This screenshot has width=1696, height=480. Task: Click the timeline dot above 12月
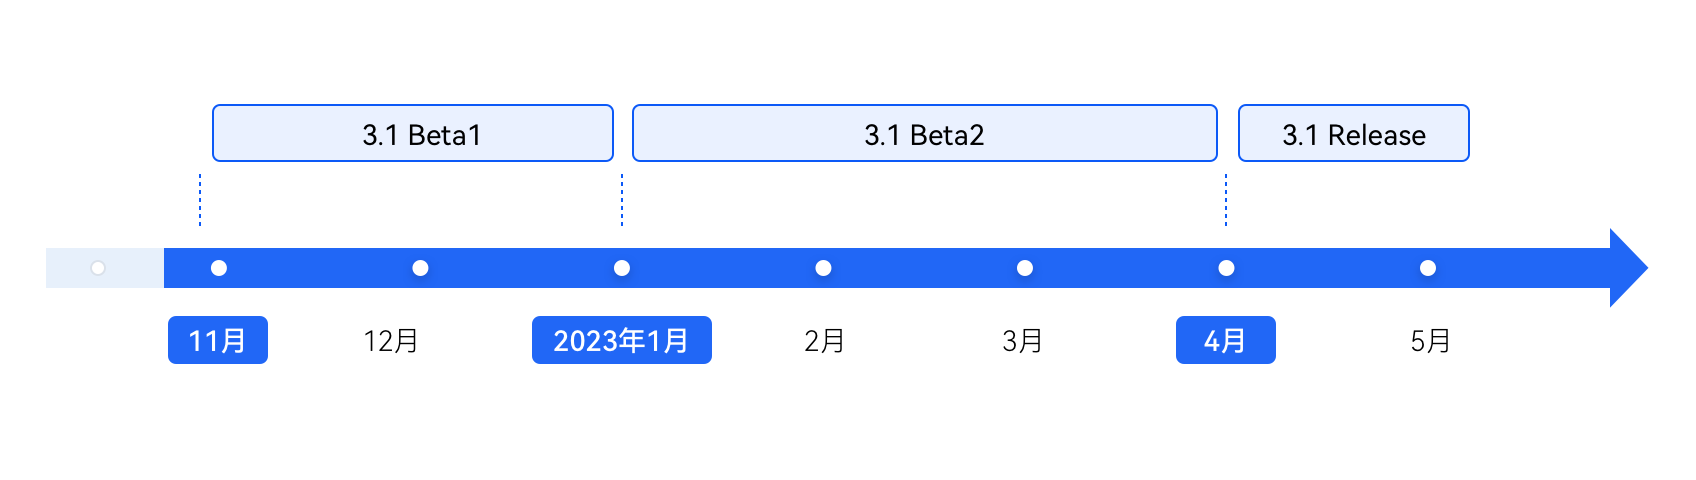click(420, 268)
